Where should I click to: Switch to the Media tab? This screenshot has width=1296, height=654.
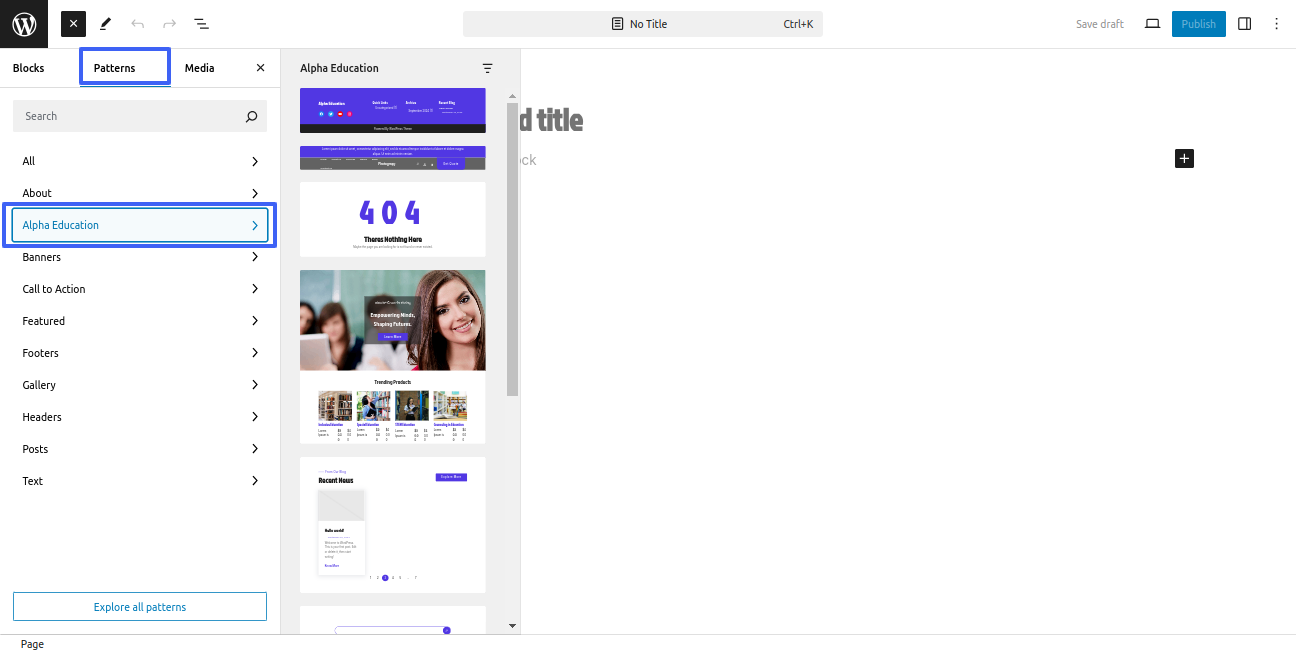(x=199, y=68)
